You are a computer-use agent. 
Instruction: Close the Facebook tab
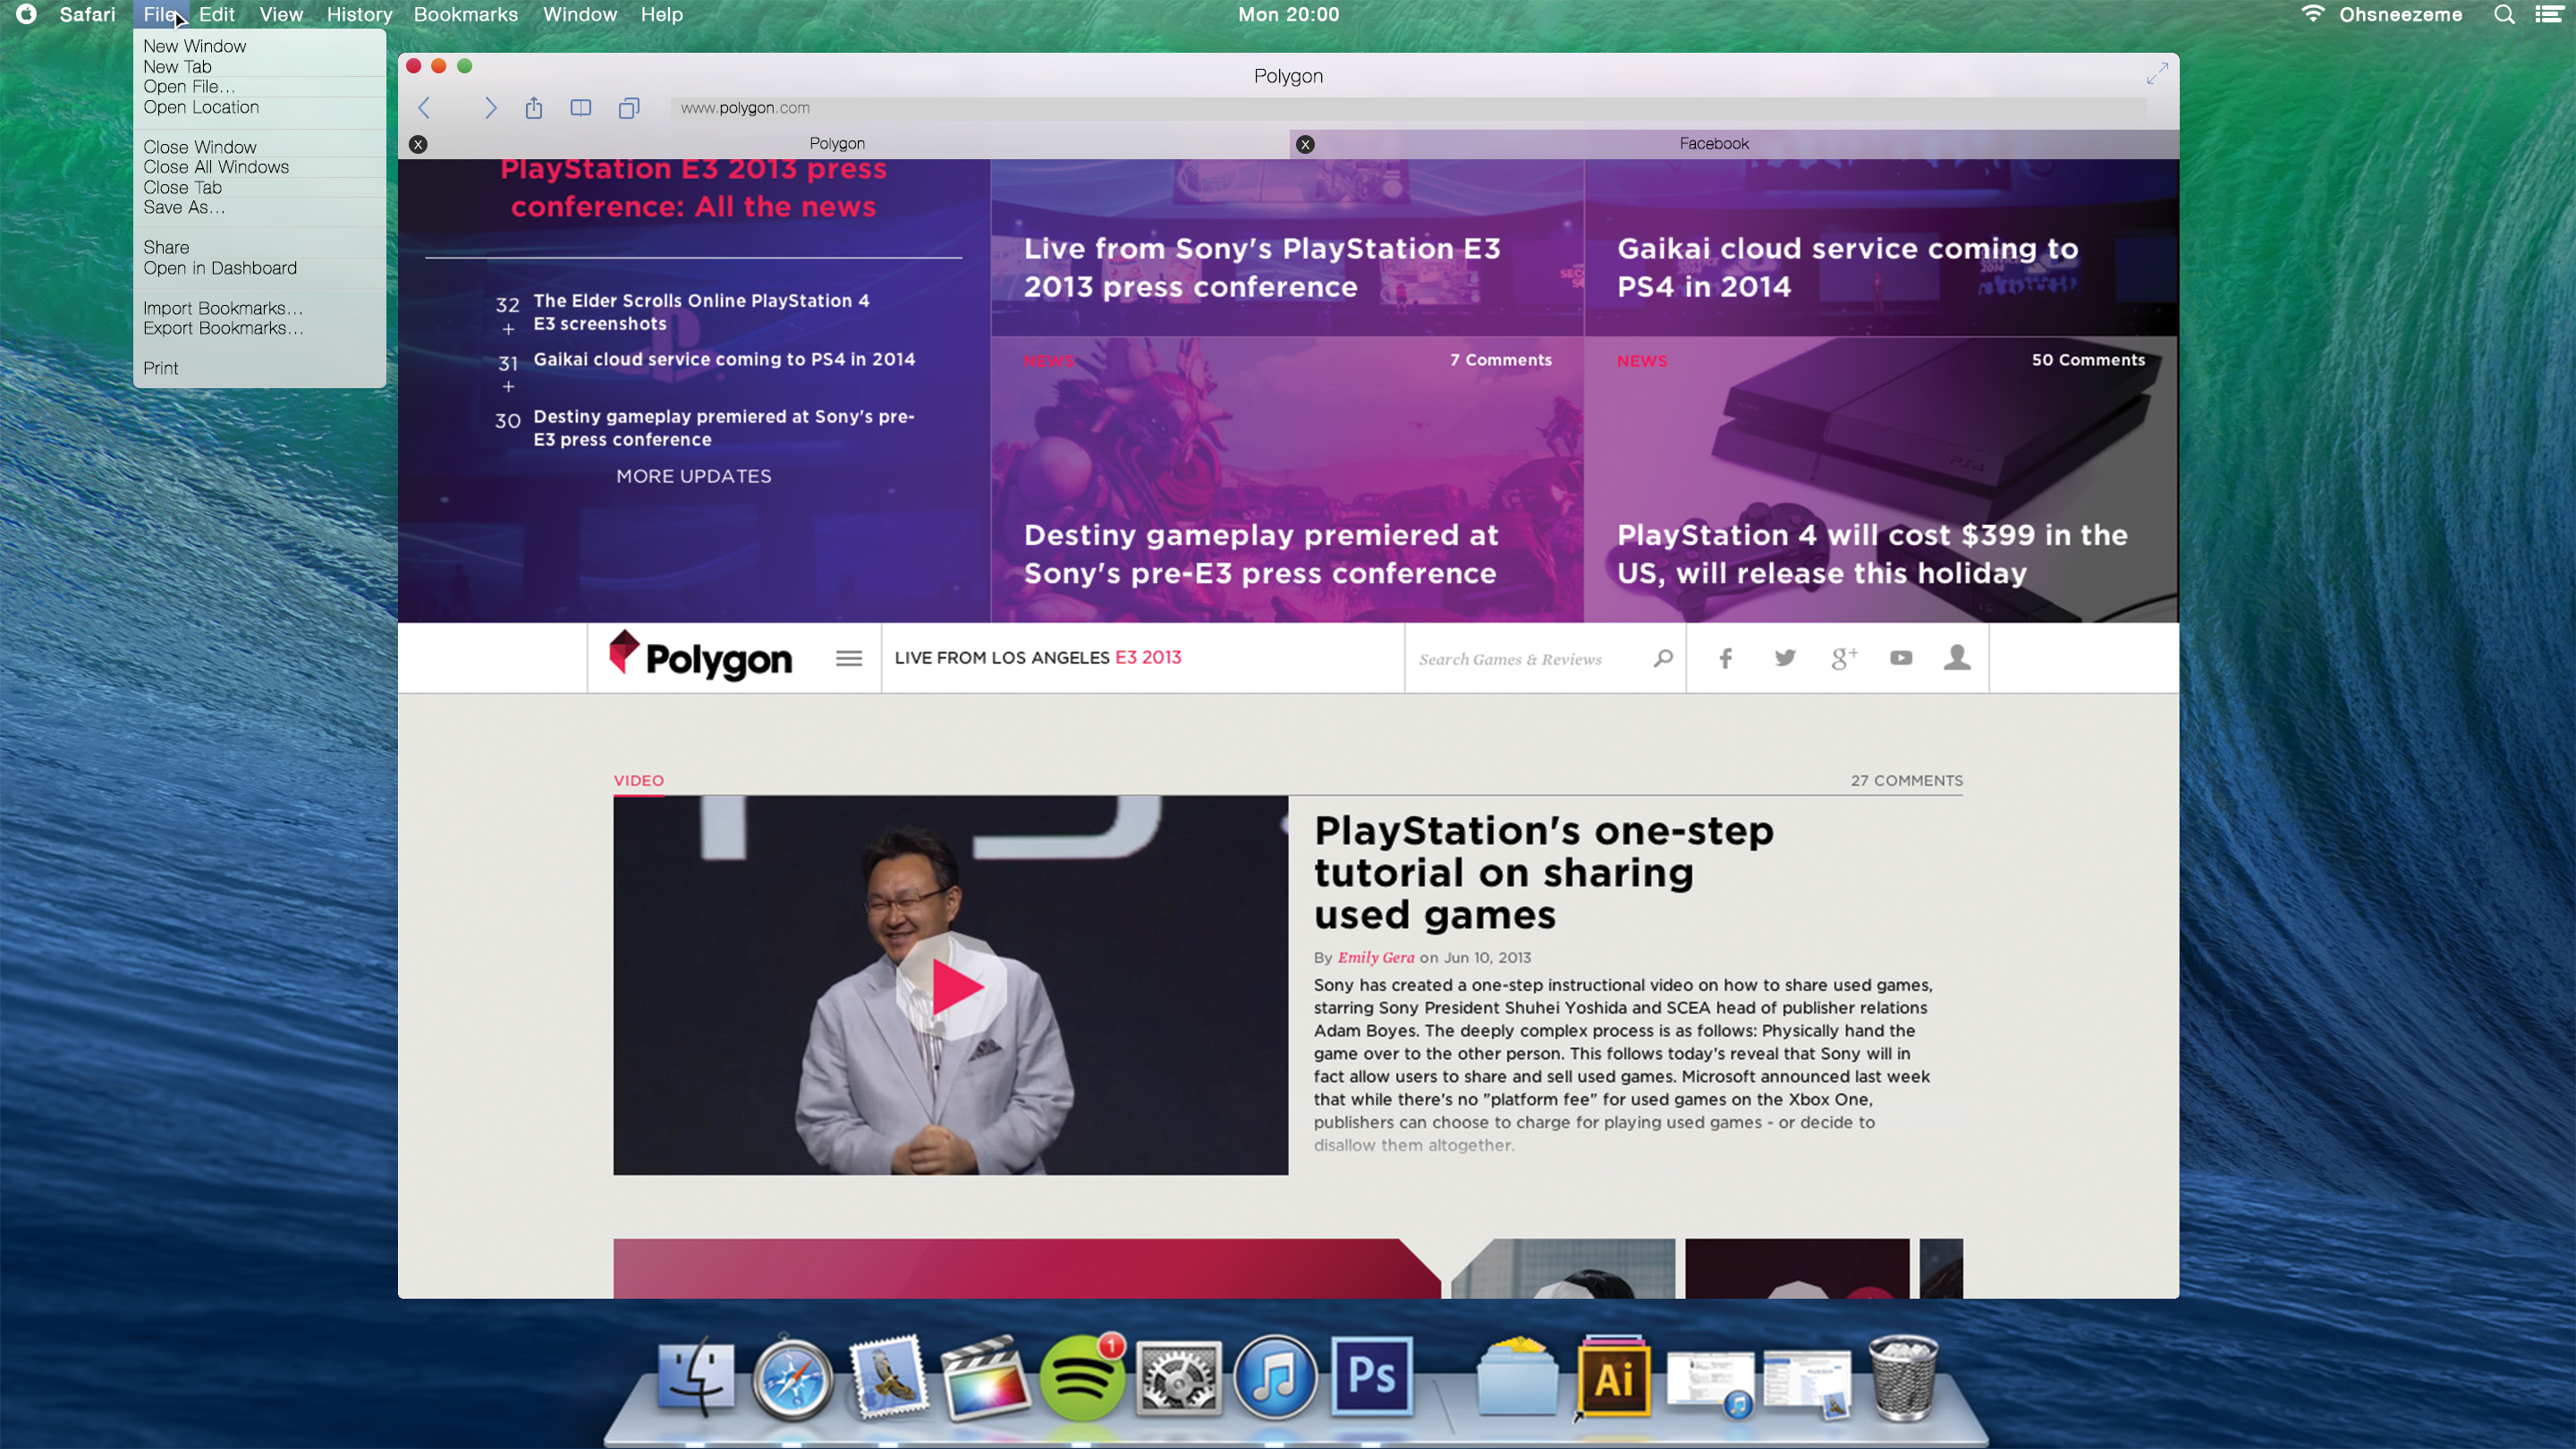click(x=1305, y=144)
